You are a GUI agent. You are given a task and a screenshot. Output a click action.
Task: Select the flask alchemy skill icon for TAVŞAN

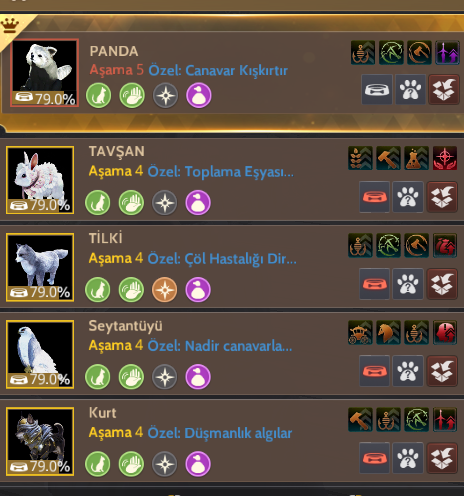(x=416, y=158)
